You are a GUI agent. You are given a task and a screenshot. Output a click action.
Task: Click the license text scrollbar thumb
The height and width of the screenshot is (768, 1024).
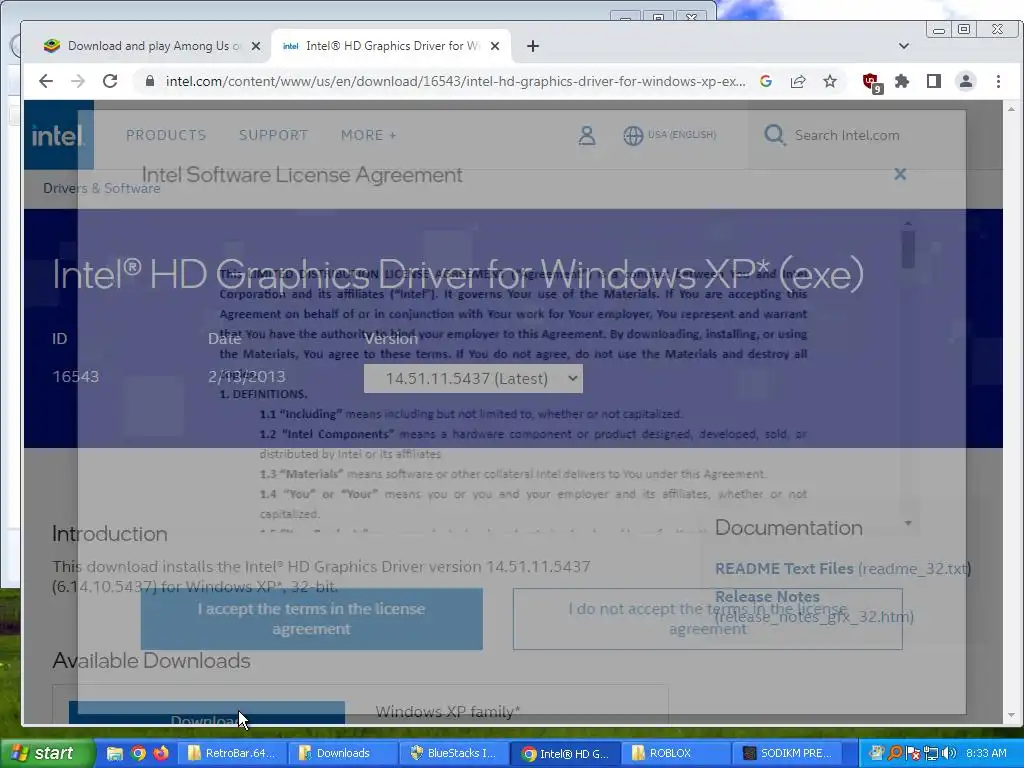[x=908, y=249]
